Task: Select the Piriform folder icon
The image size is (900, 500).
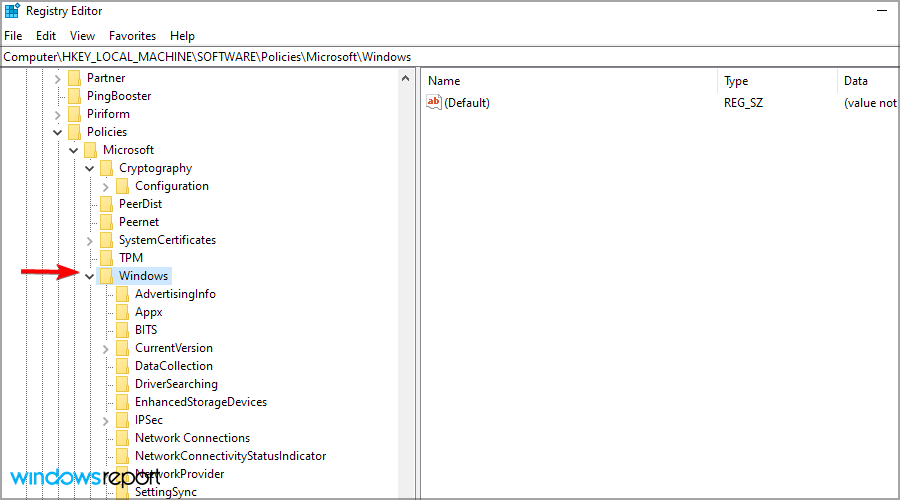Action: click(75, 114)
